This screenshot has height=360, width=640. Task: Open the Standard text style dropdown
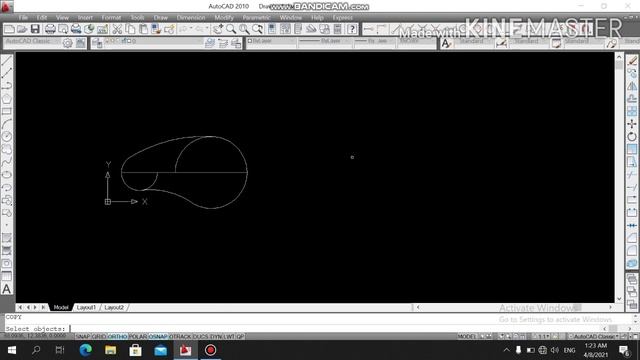click(x=472, y=42)
